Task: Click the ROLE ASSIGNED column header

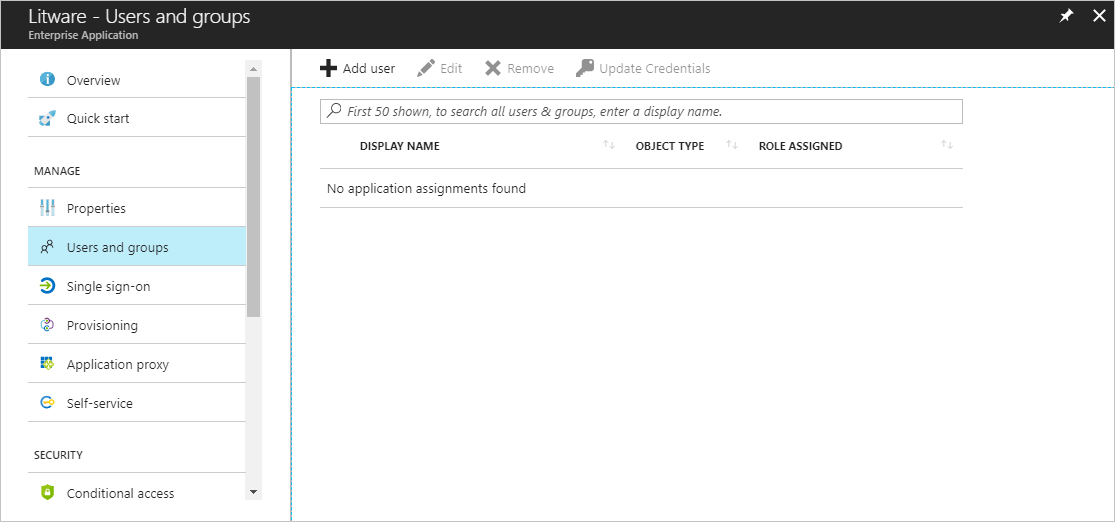Action: point(800,146)
